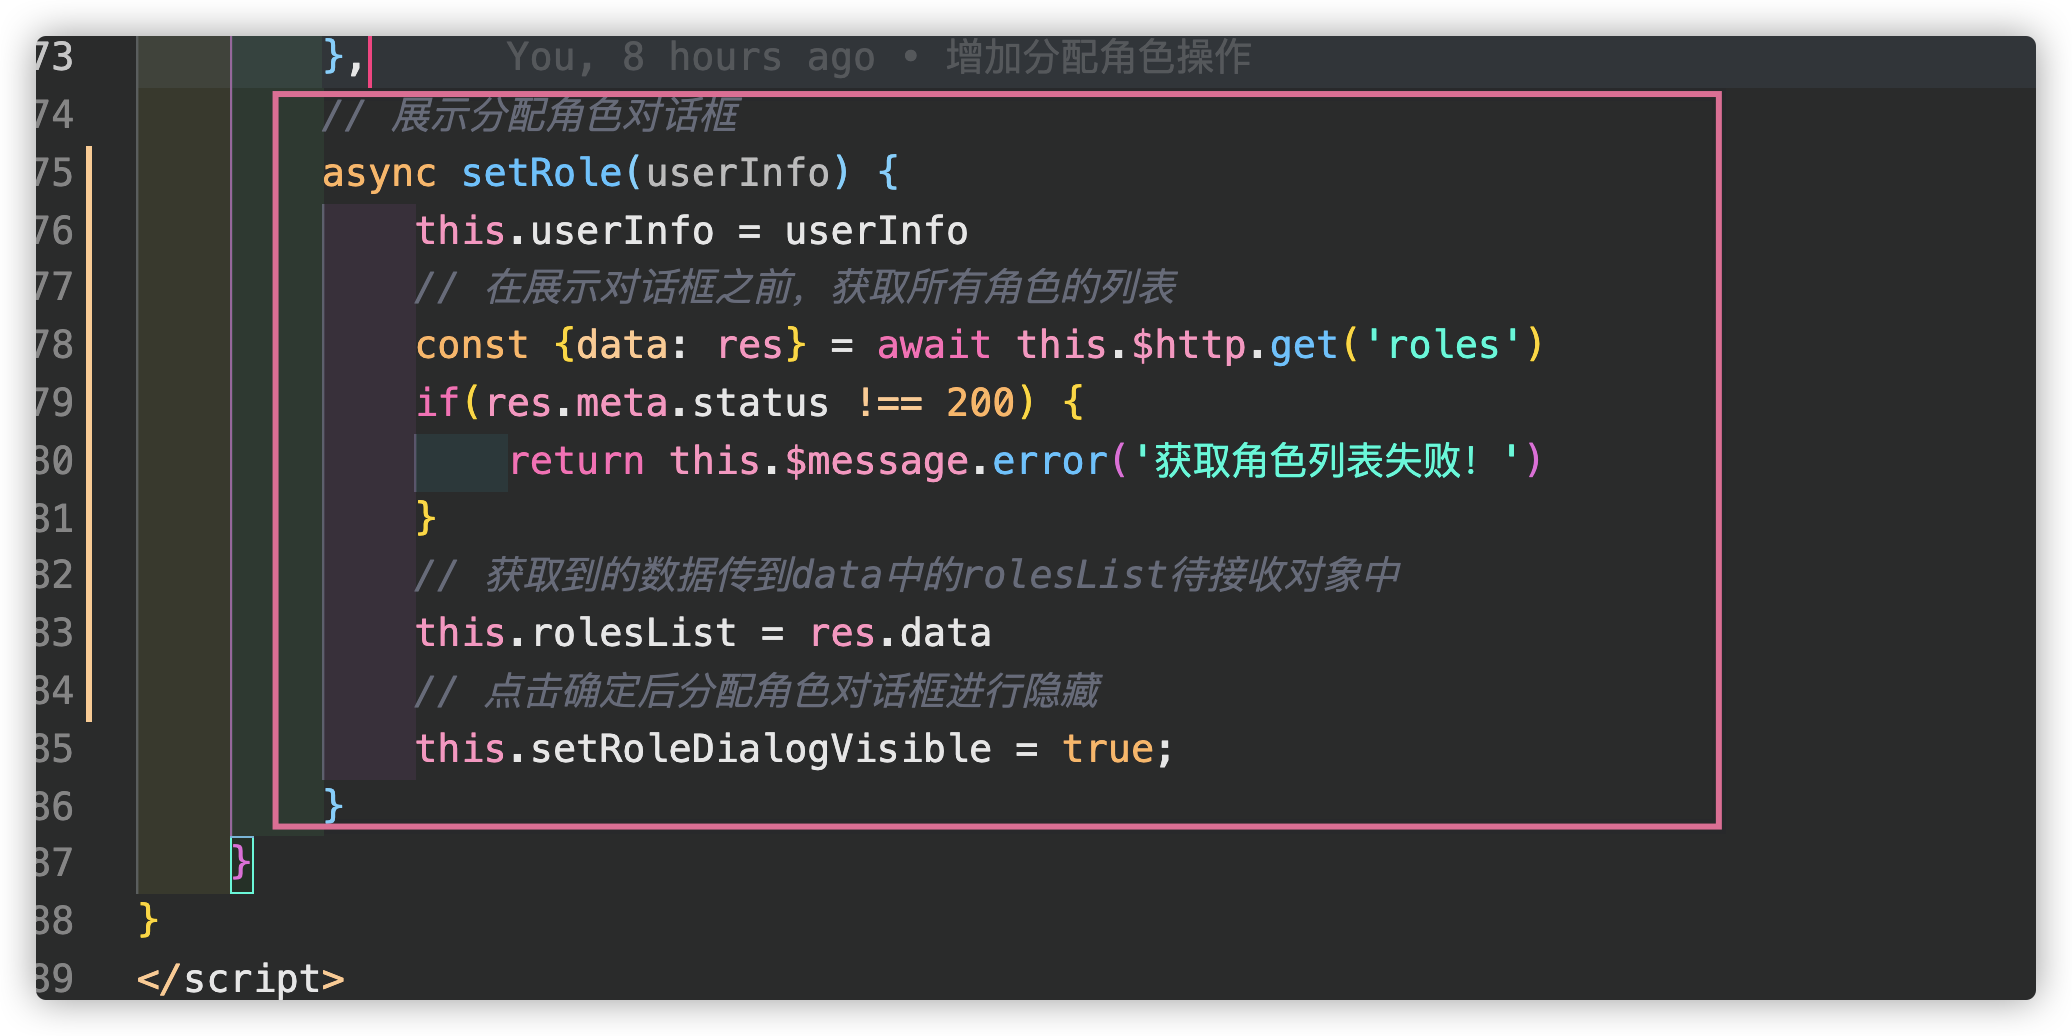The height and width of the screenshot is (1036, 2072).
Task: Click 'this.userInfo' assignment on line 76
Action: pyautogui.click(x=565, y=231)
